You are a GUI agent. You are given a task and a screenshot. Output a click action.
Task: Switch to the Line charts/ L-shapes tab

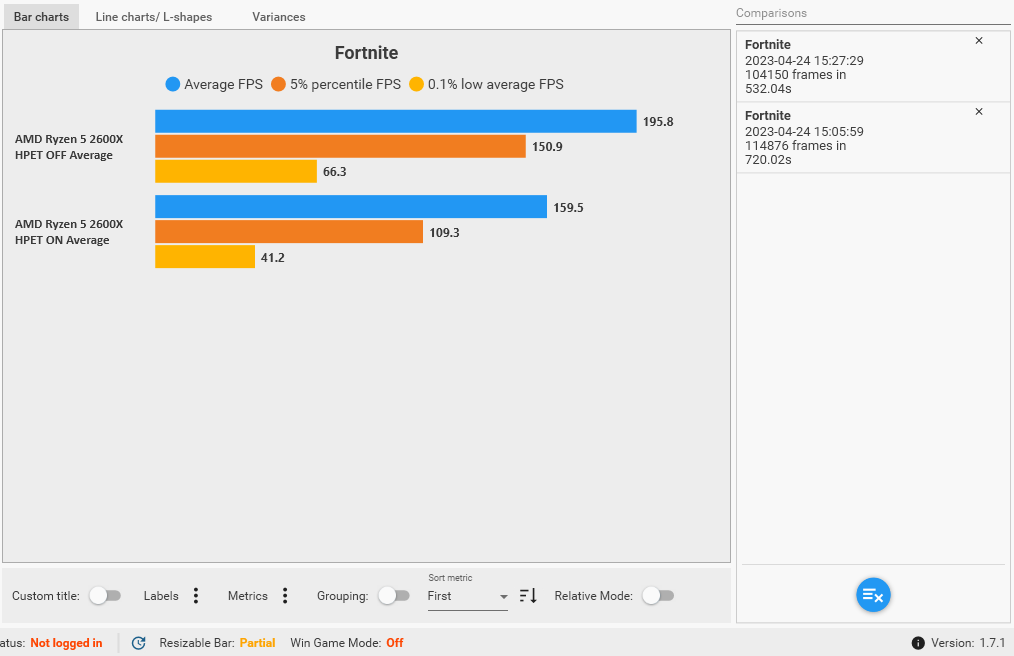[154, 16]
